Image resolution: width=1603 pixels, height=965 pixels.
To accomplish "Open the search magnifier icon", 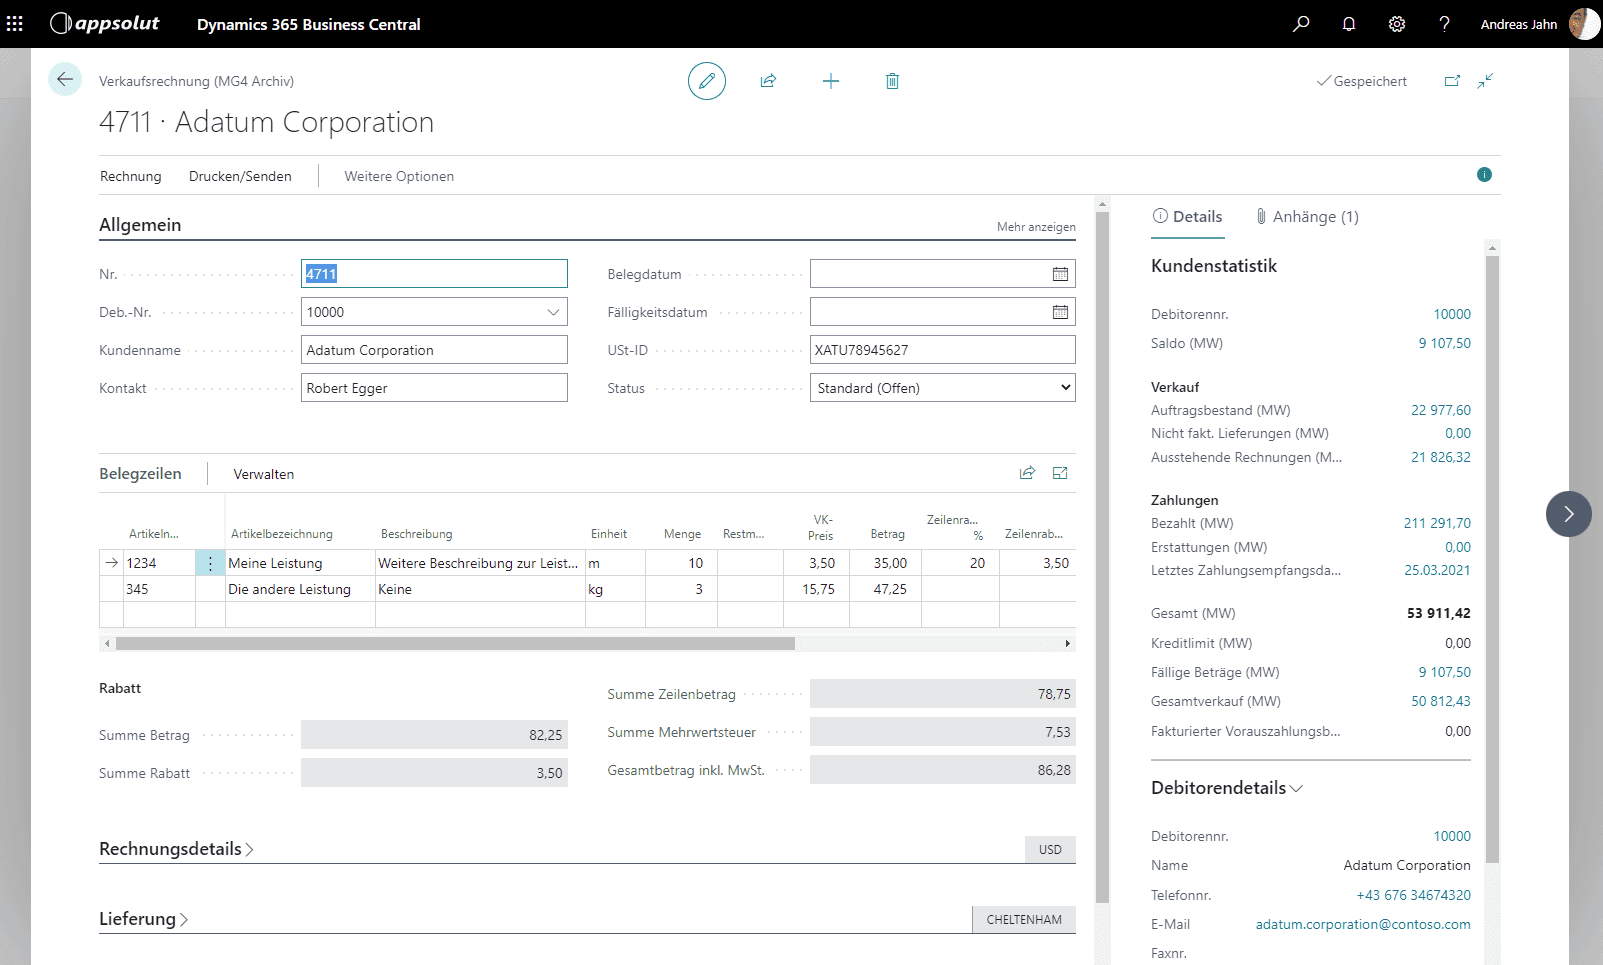I will tap(1301, 24).
